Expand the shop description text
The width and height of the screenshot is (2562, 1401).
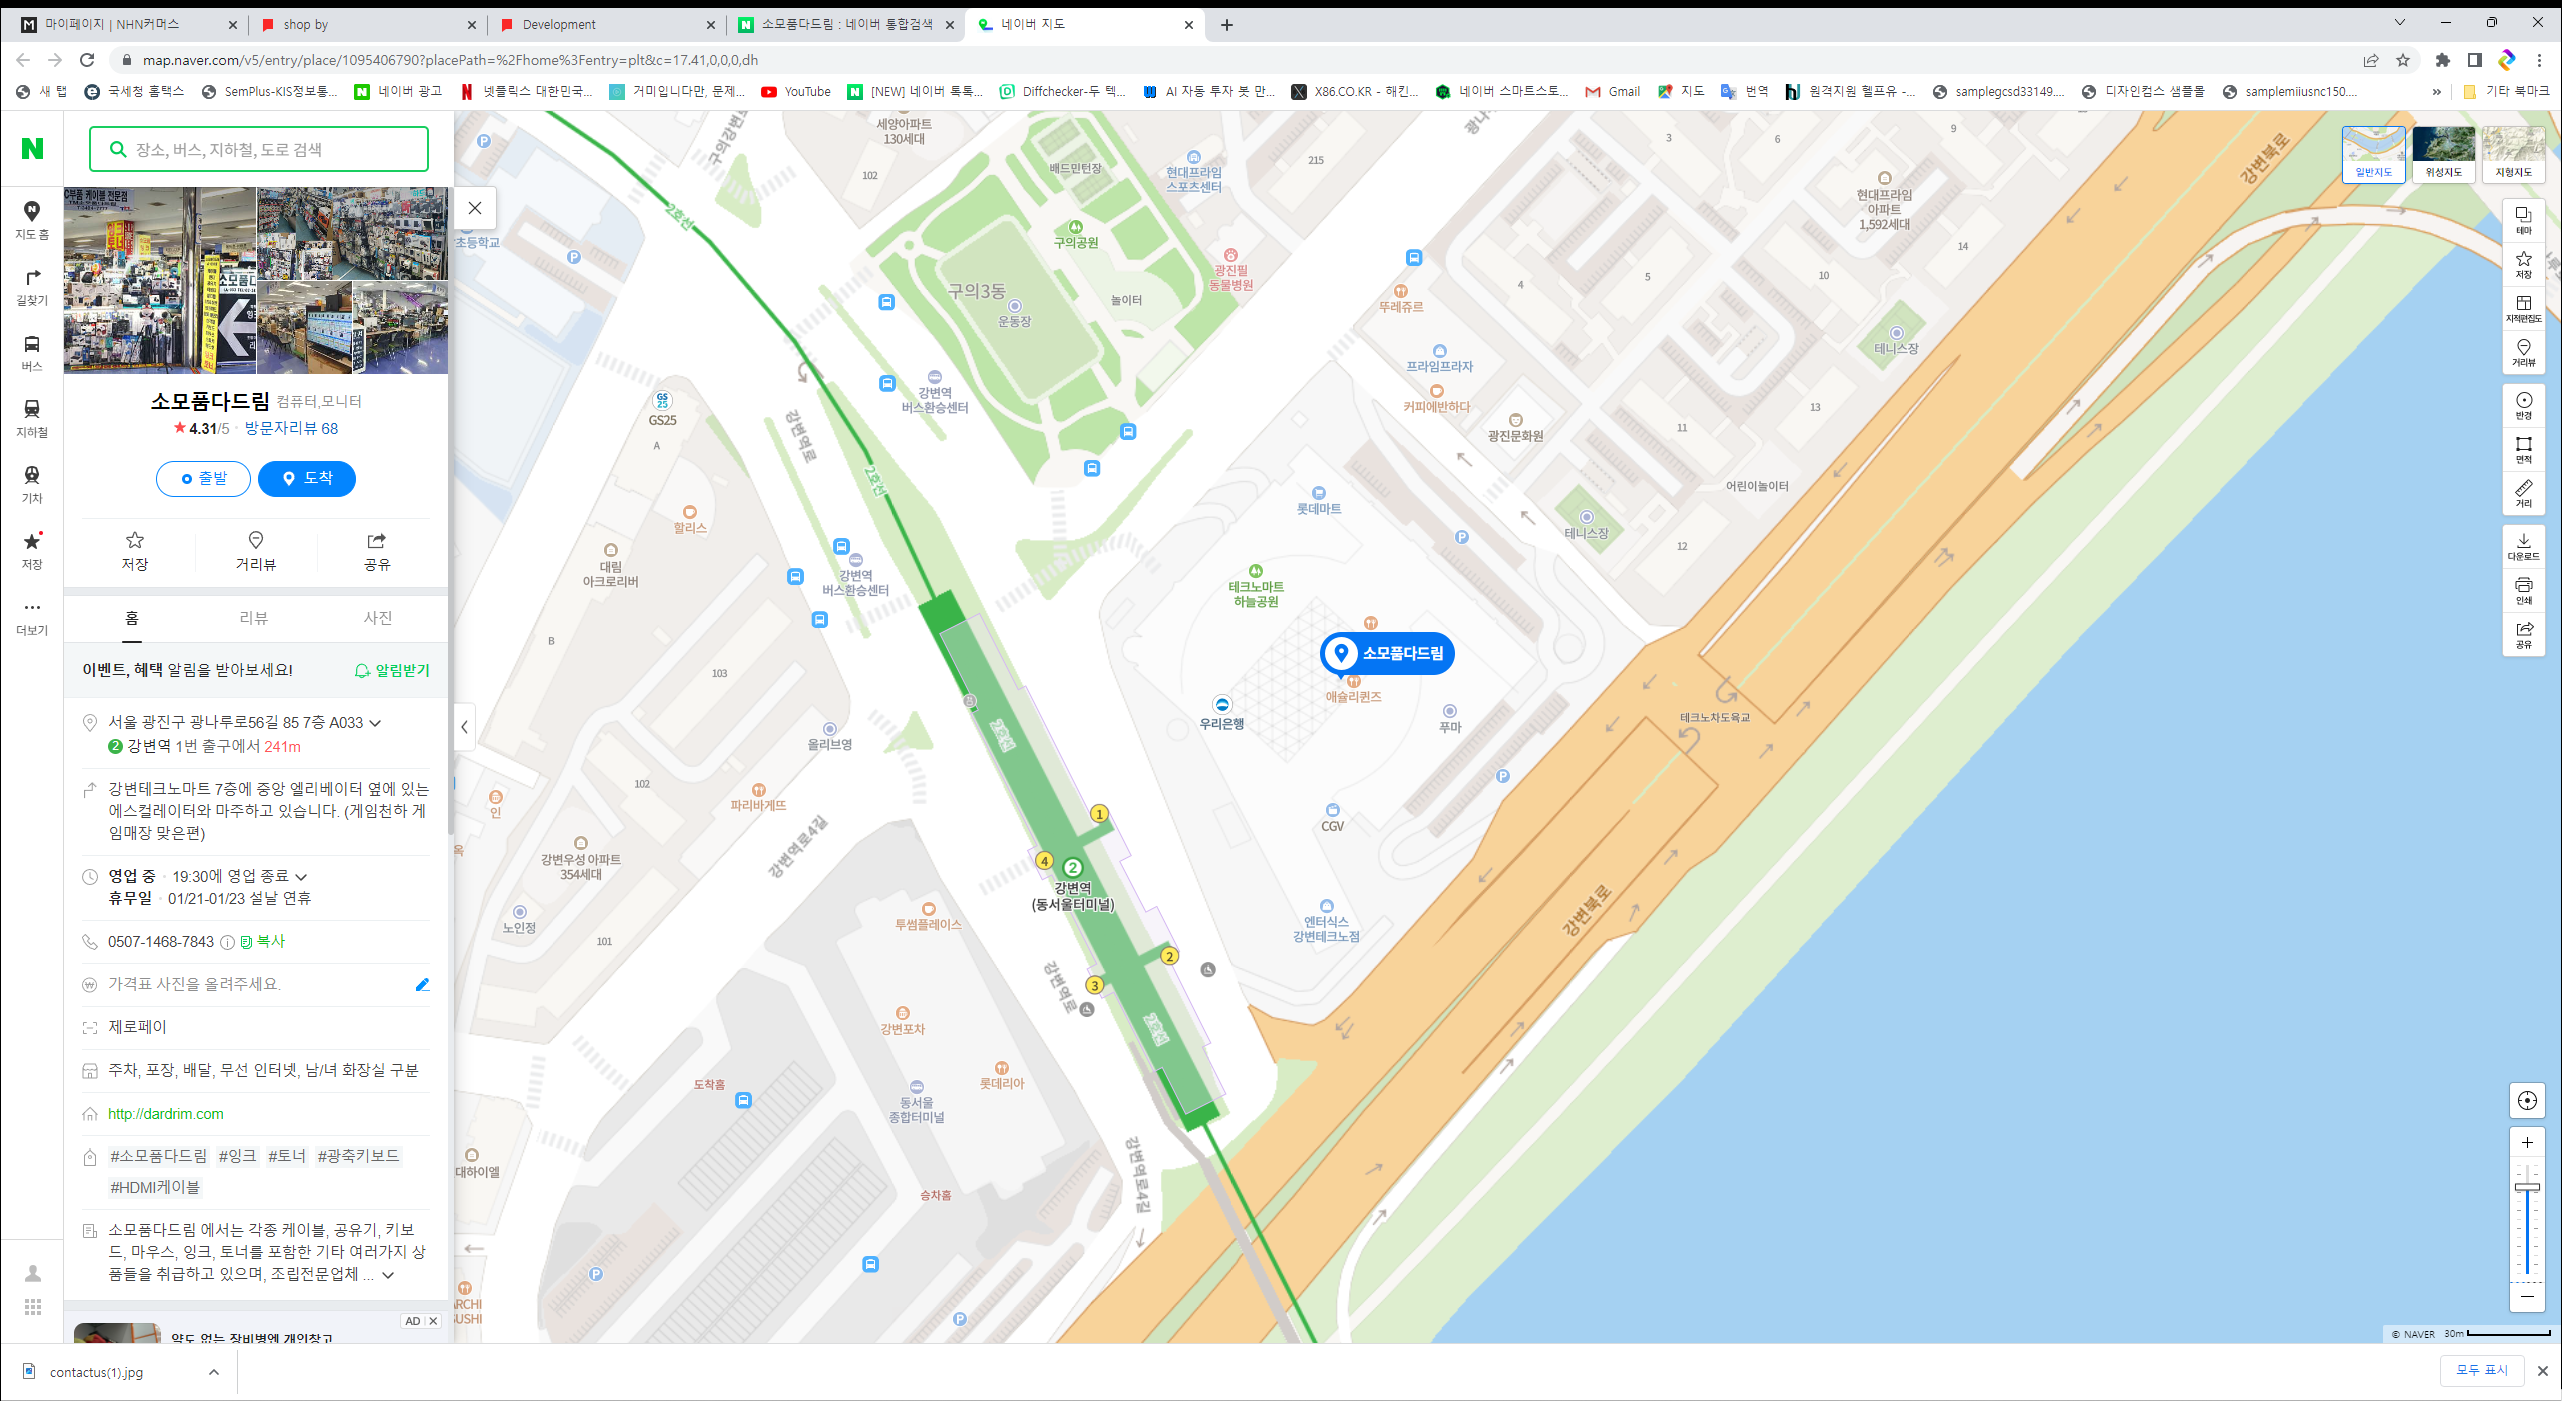[388, 1275]
